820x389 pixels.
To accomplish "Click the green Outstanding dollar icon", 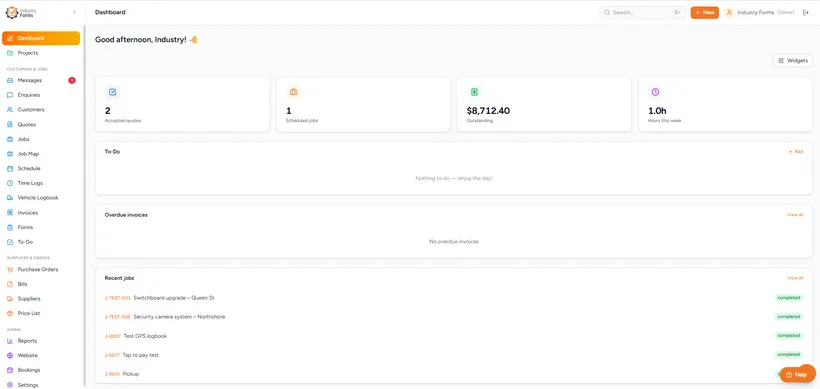I will point(474,92).
